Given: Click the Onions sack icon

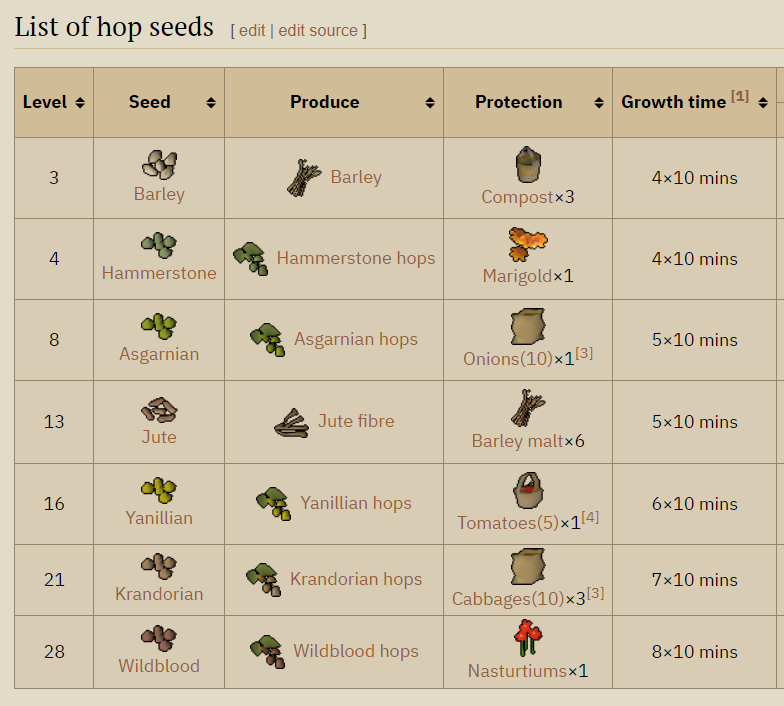Looking at the screenshot, I should click(527, 327).
